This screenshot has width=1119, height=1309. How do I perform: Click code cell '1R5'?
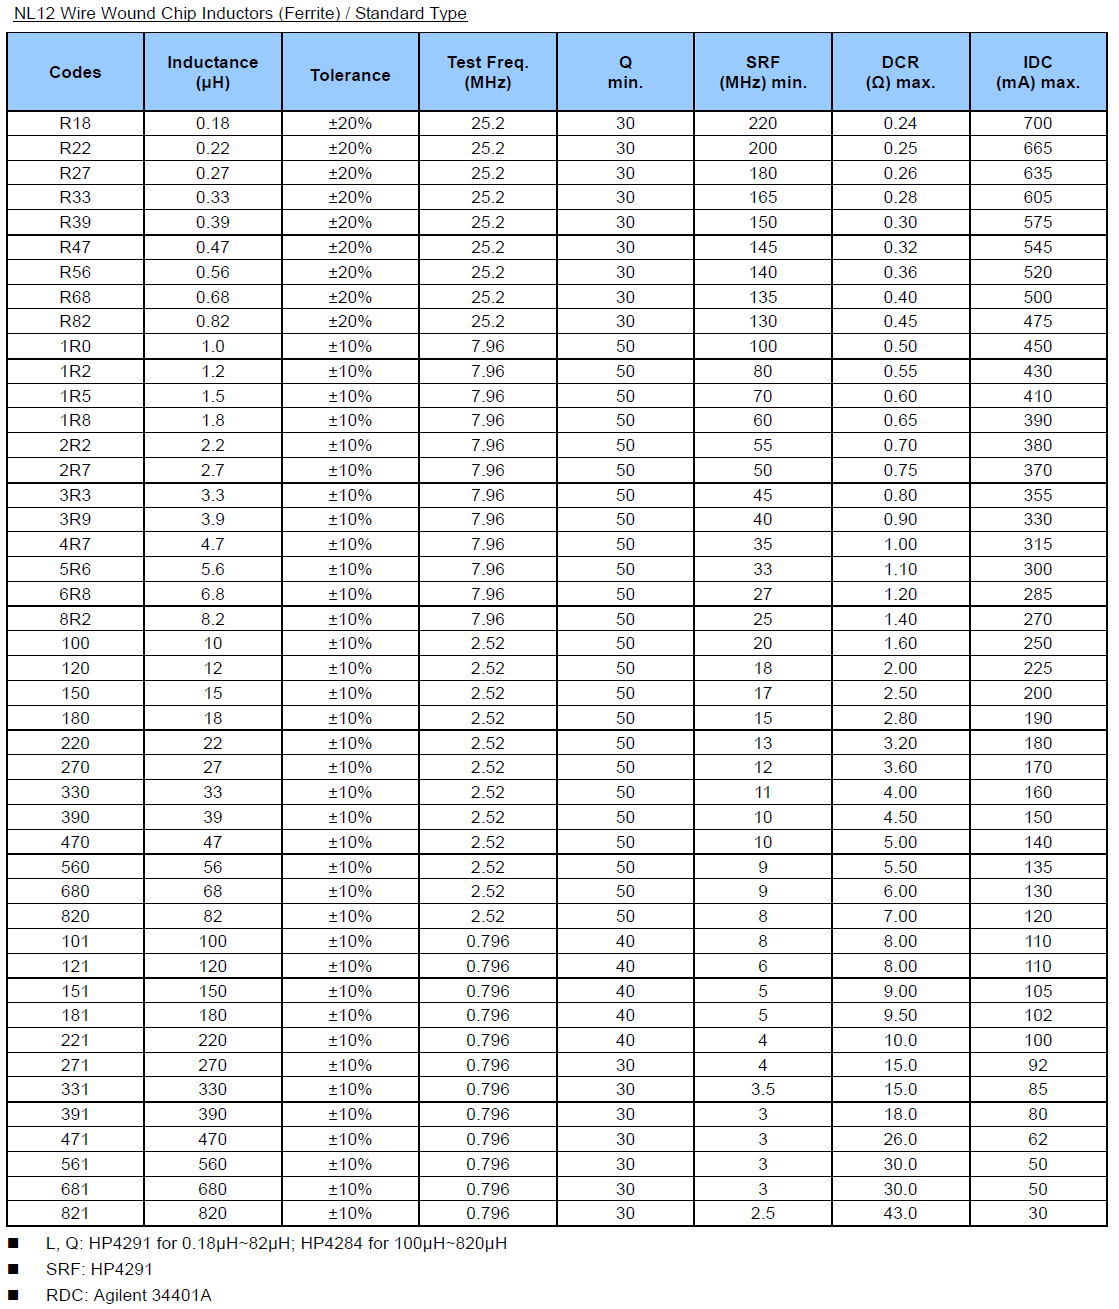coord(75,396)
